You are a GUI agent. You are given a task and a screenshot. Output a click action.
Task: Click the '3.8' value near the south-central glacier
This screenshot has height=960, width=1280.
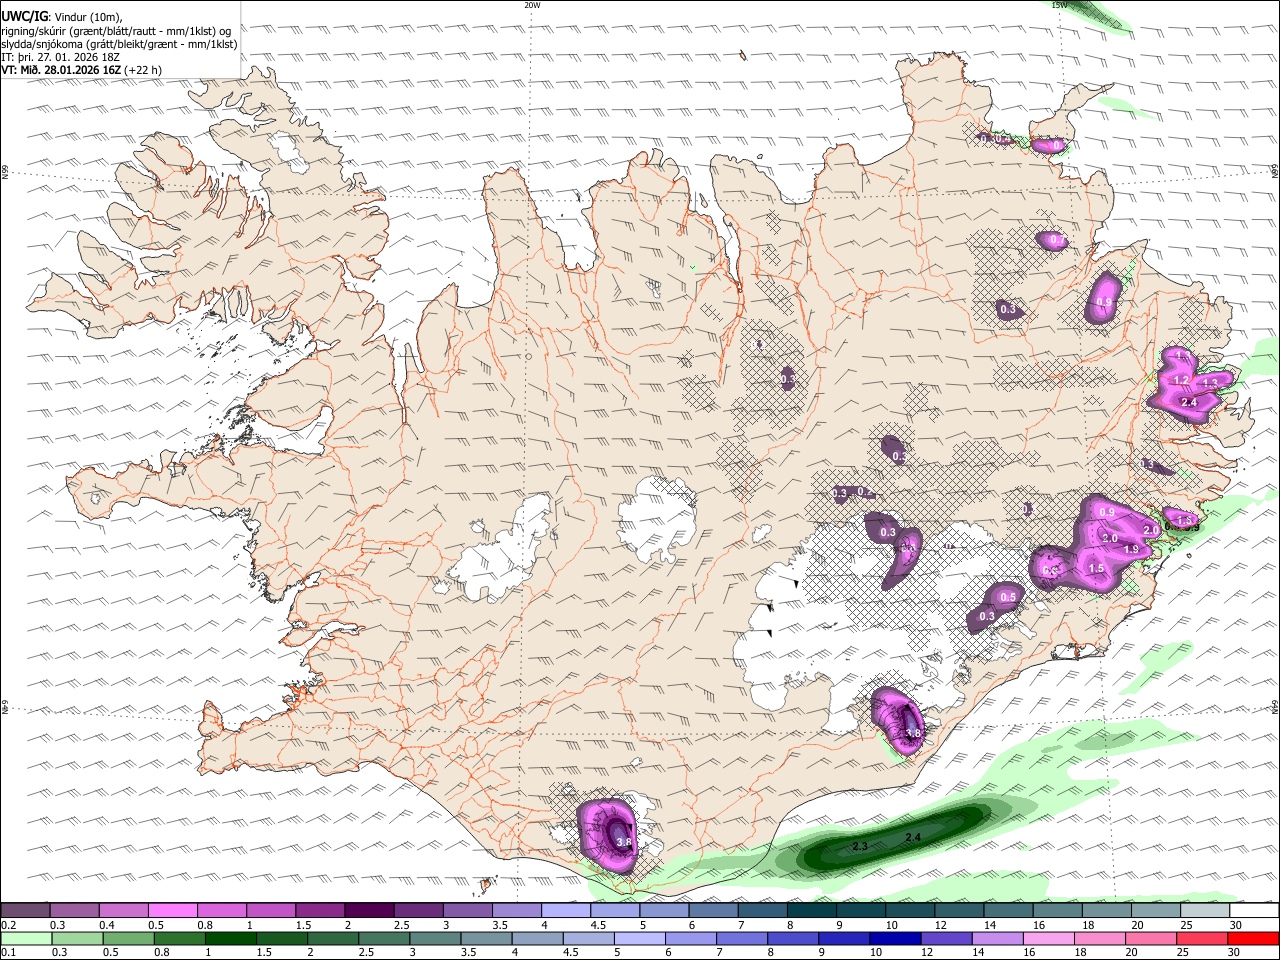point(912,734)
